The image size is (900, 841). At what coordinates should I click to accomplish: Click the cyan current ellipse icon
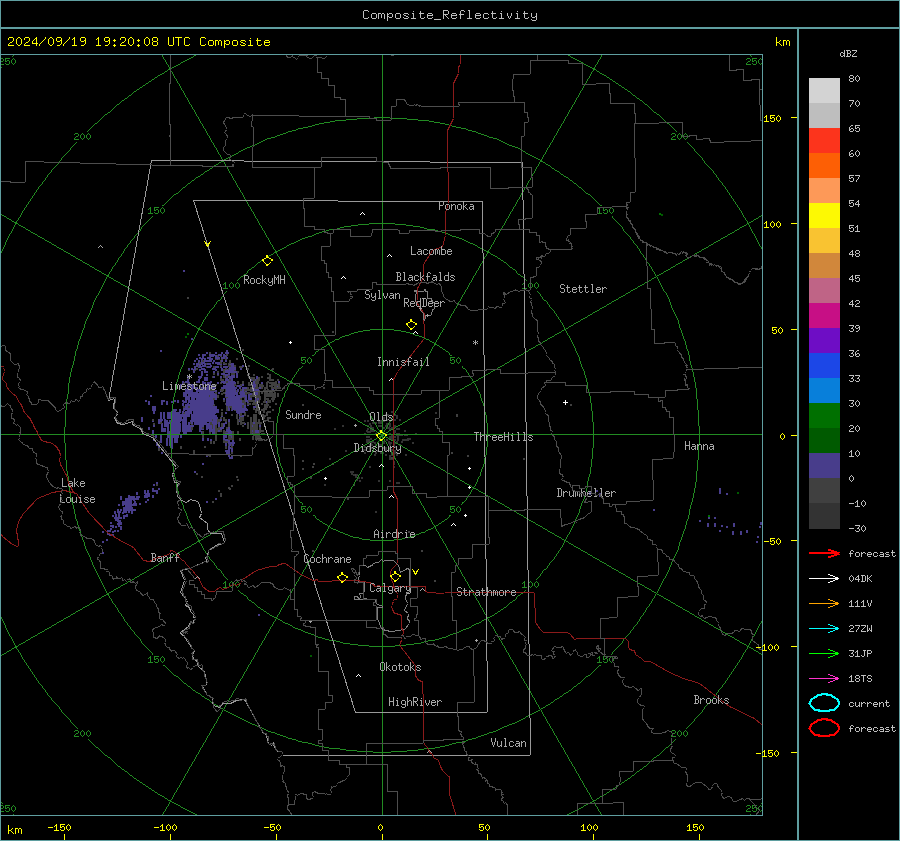tap(824, 703)
